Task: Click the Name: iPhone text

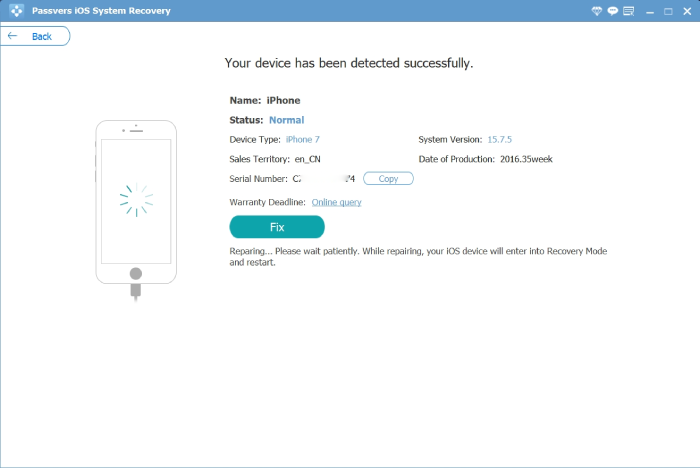Action: [x=265, y=100]
